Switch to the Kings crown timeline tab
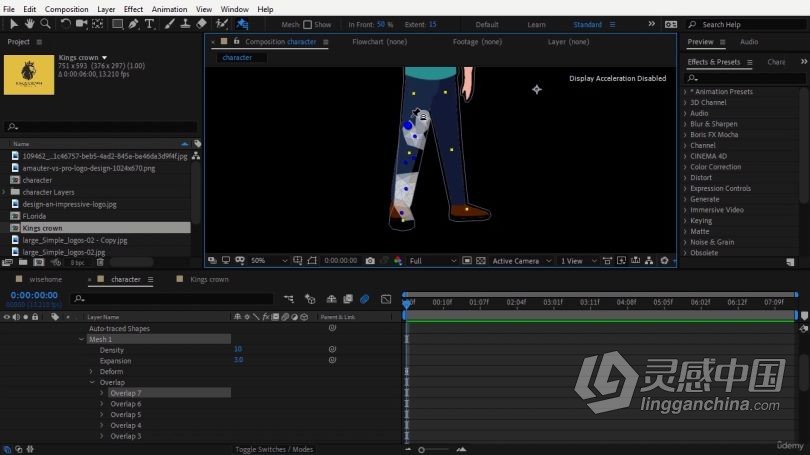 click(x=209, y=279)
